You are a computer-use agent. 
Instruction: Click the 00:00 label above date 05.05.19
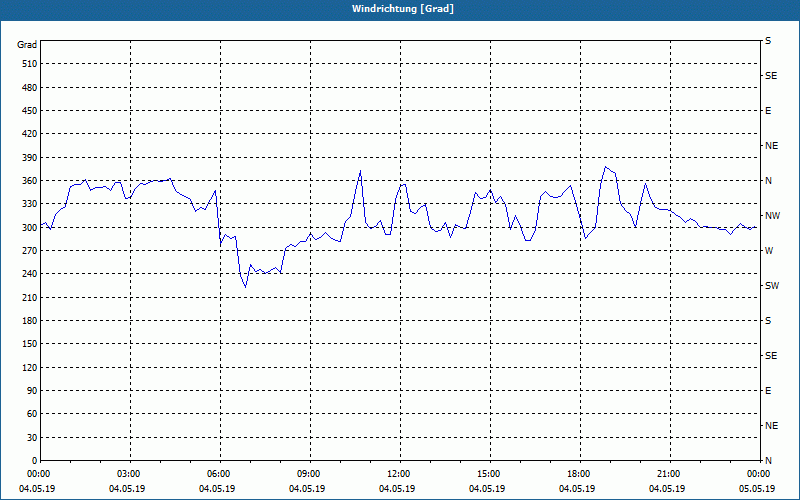coord(759,474)
